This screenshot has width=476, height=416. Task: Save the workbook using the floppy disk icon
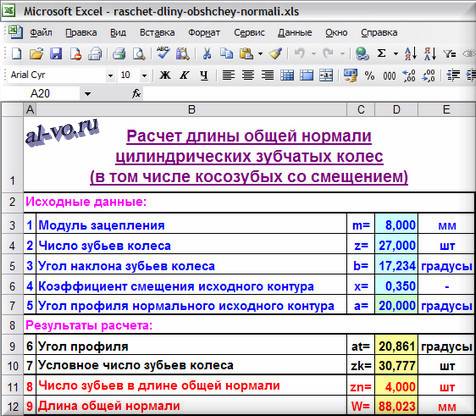tap(56, 54)
